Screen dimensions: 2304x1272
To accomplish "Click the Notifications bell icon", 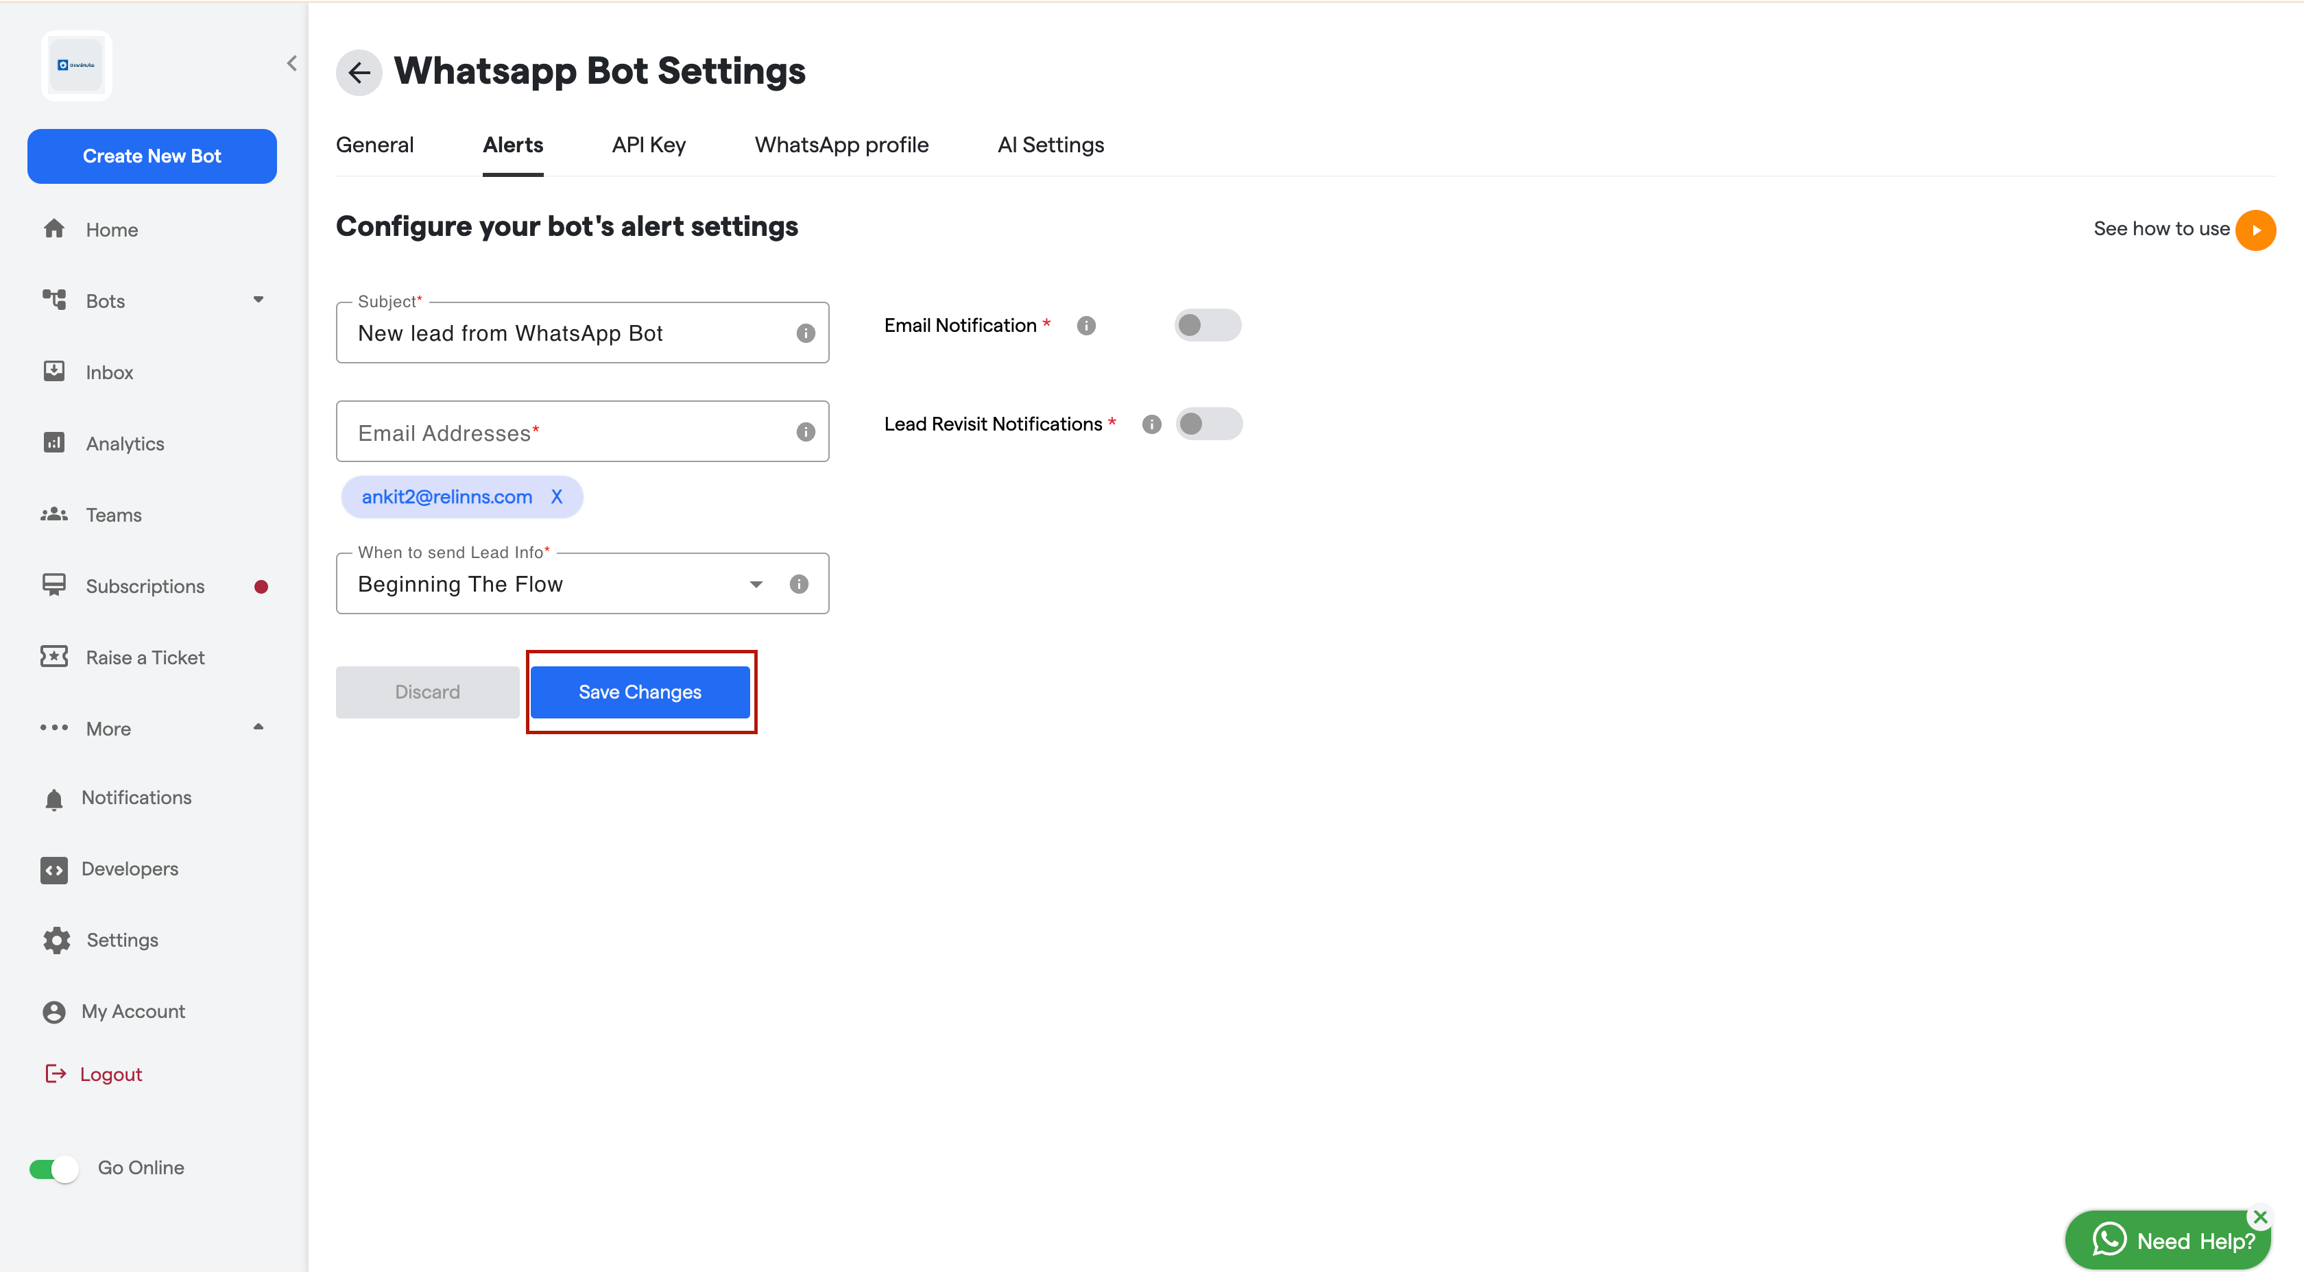I will [x=54, y=799].
